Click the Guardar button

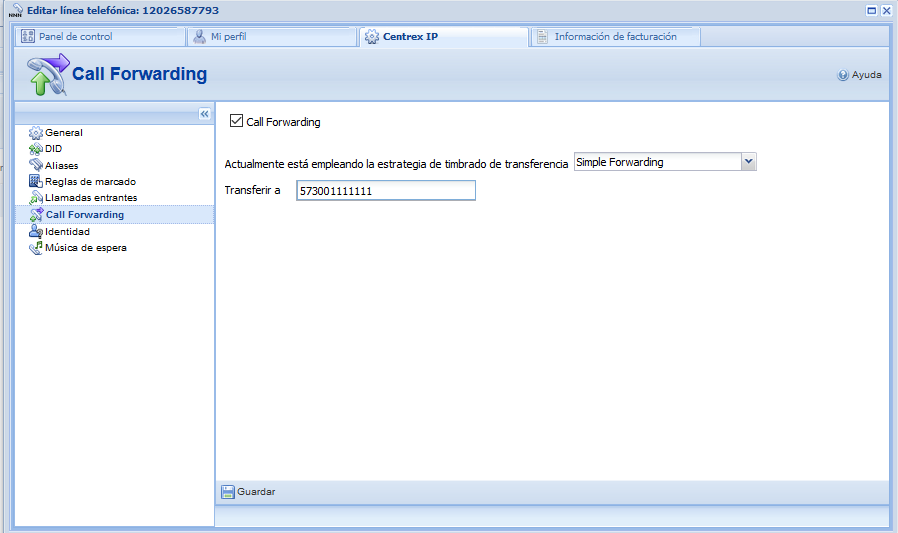pos(249,492)
